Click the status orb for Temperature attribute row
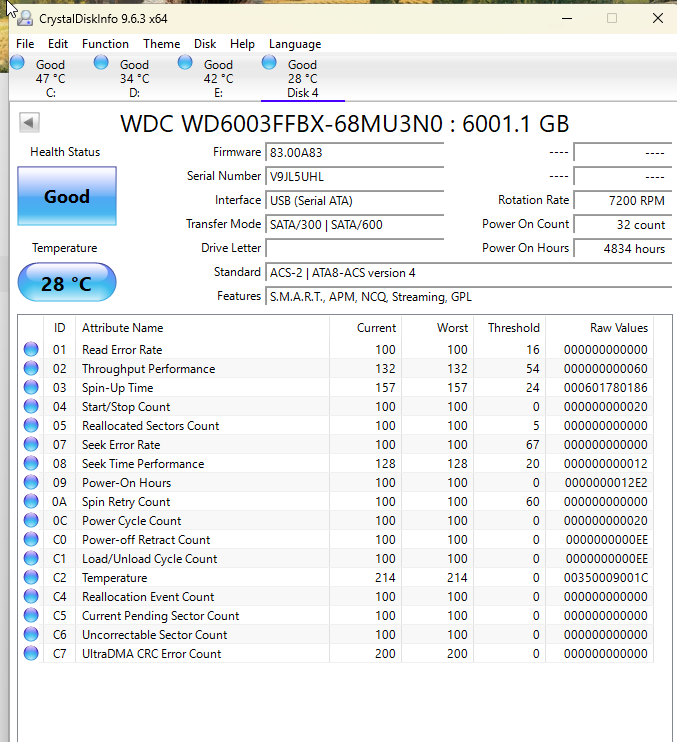Image resolution: width=677 pixels, height=742 pixels. pyautogui.click(x=31, y=577)
